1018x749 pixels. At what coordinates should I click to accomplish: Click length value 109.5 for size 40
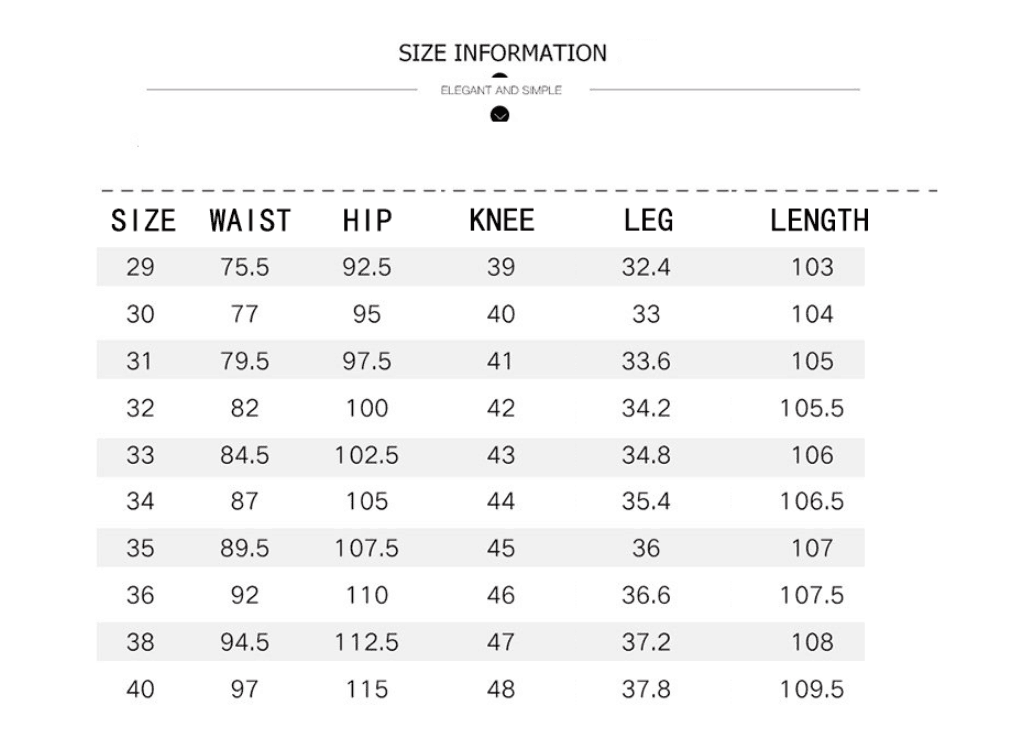812,689
